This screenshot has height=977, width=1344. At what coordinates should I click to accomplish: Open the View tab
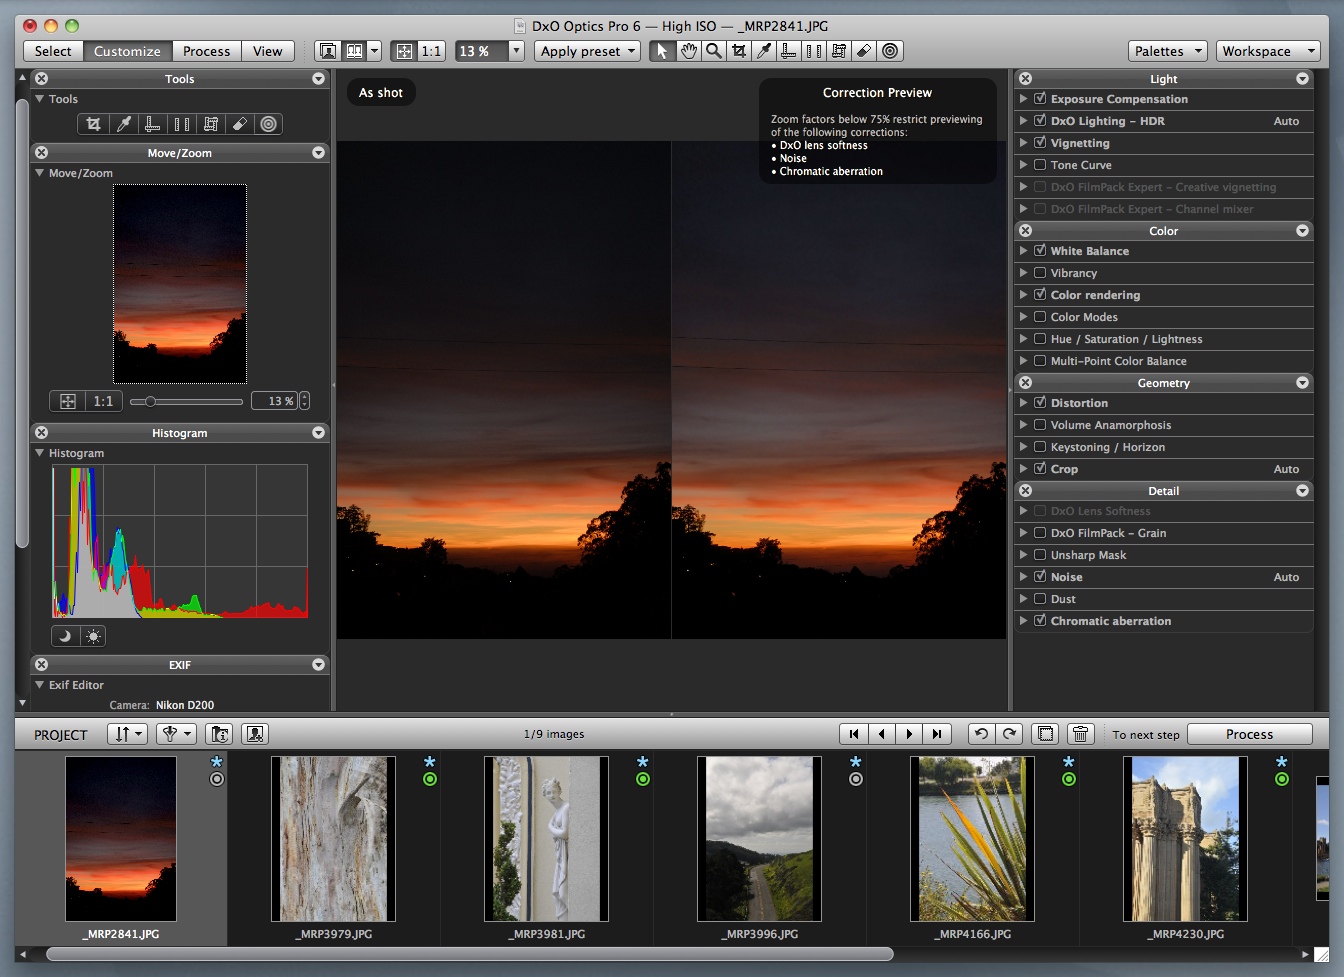coord(267,51)
